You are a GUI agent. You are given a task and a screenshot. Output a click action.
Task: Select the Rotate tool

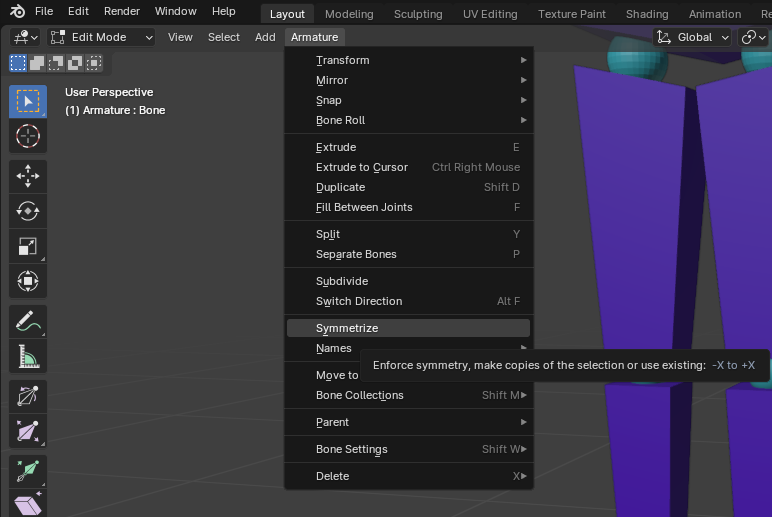(28, 211)
